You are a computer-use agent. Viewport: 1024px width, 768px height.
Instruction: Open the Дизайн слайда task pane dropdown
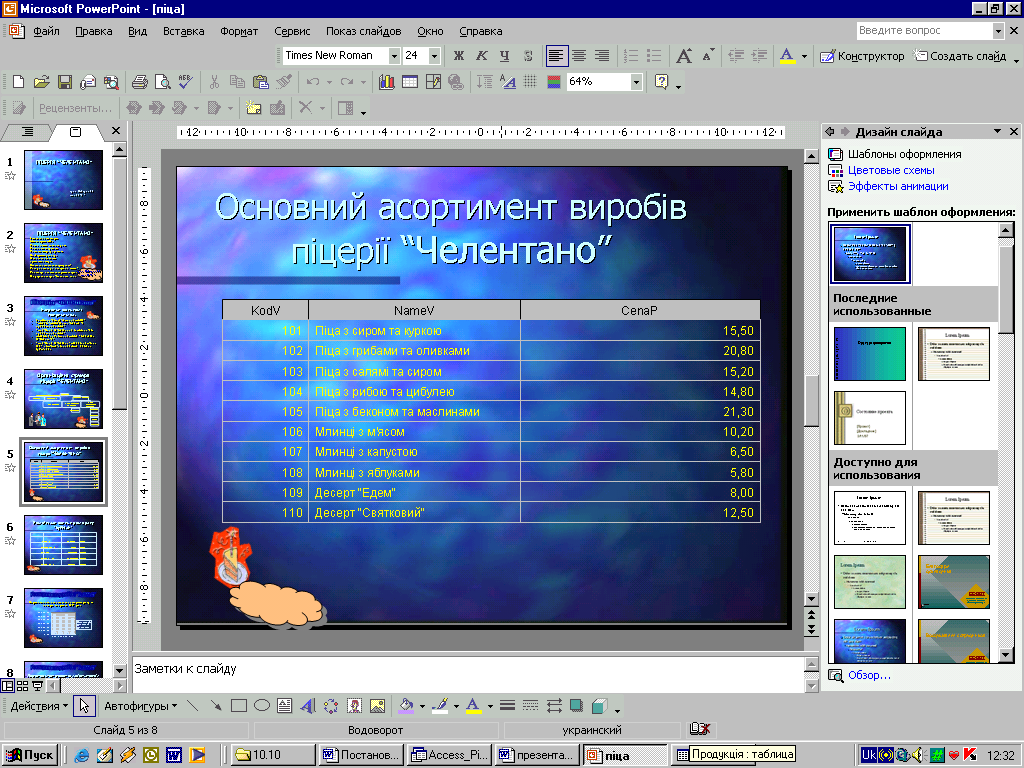997,131
